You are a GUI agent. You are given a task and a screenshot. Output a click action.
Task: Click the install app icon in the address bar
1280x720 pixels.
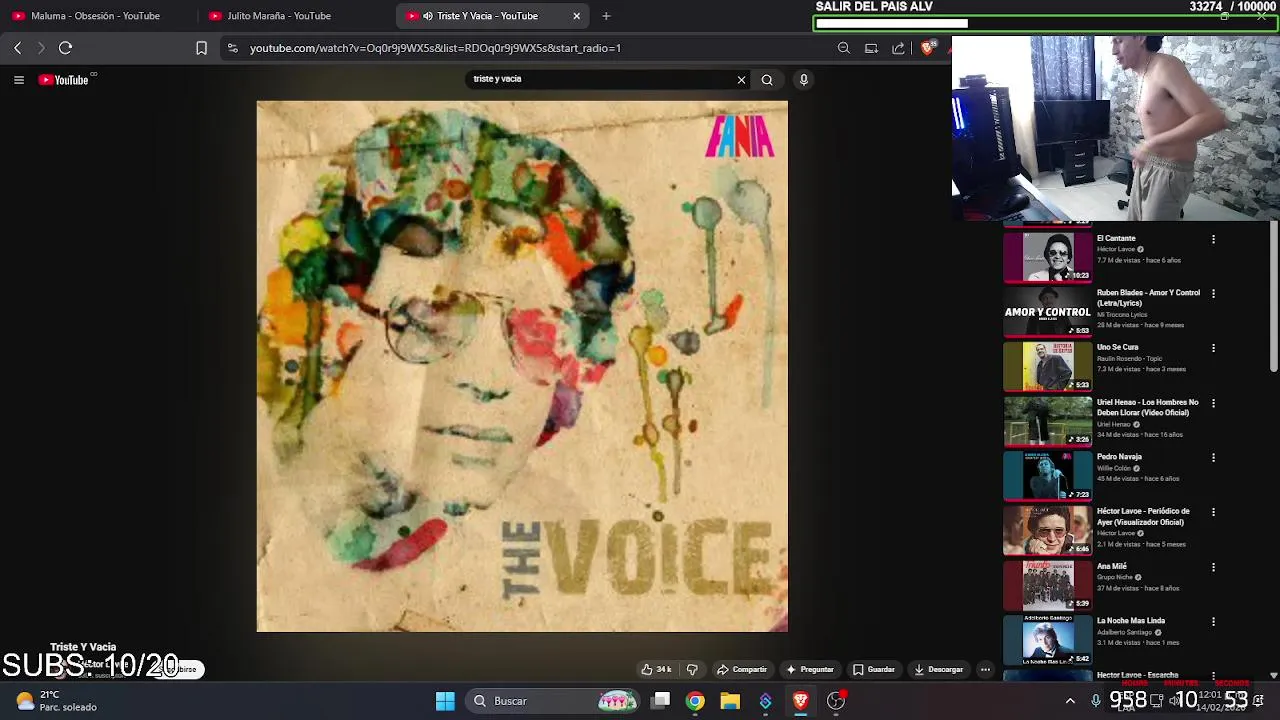point(871,48)
